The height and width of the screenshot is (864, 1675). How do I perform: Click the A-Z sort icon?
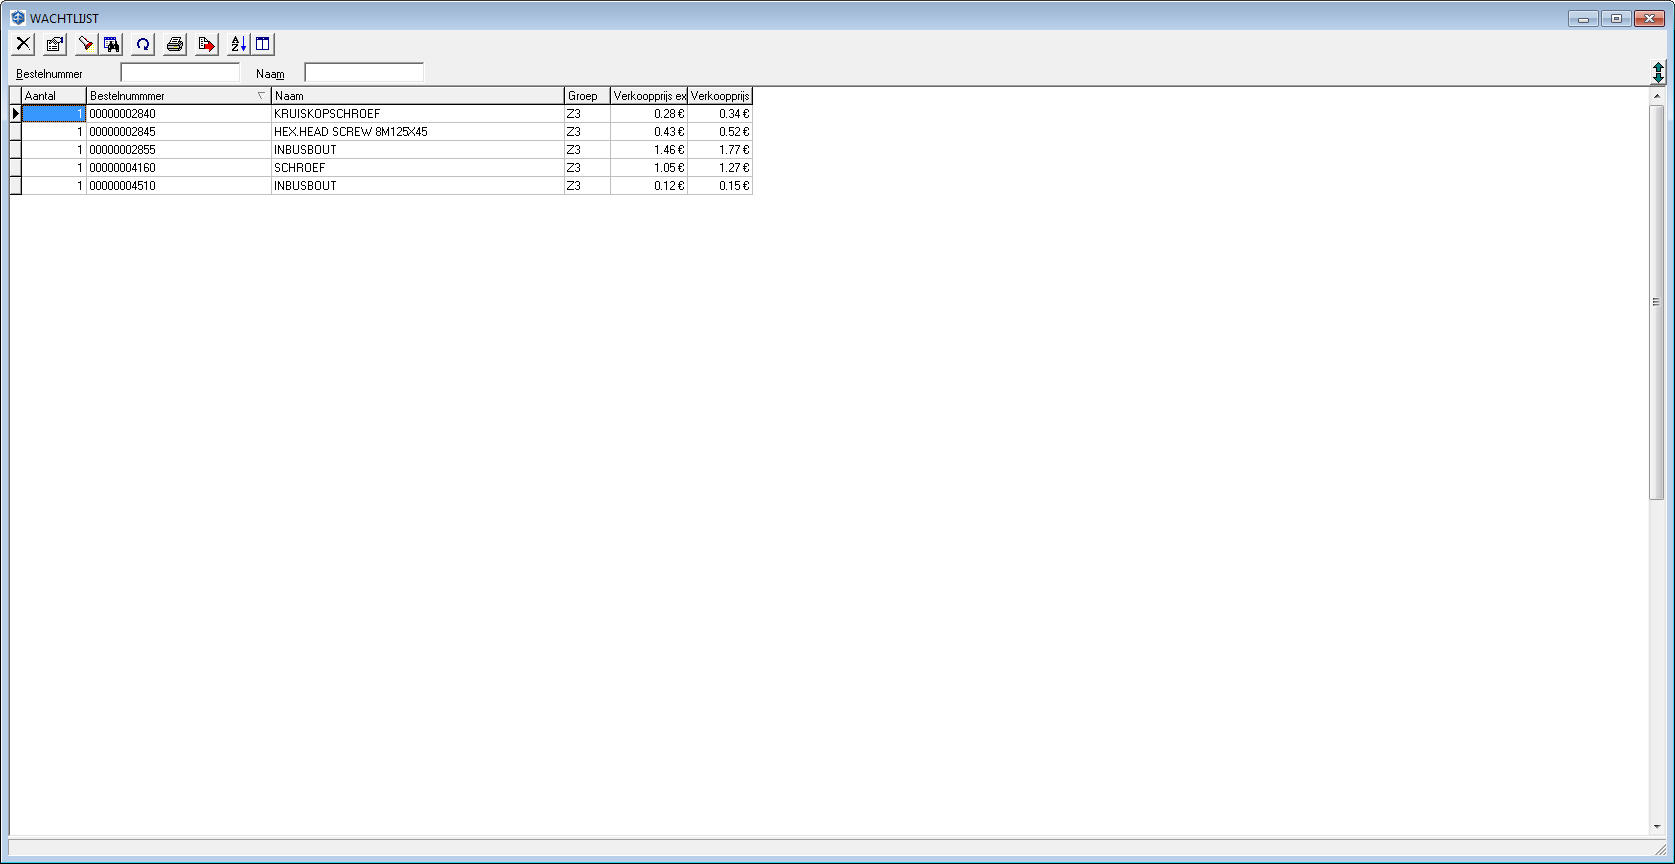[x=238, y=44]
